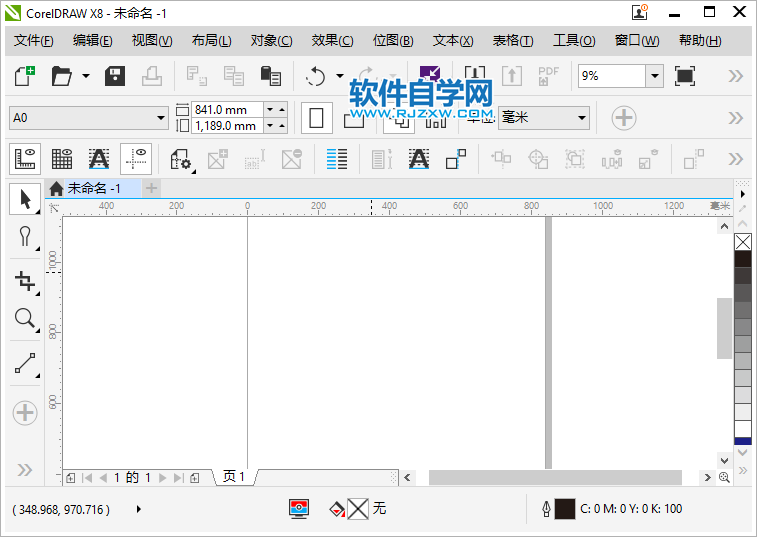Click the page width 841.0 mm field
This screenshot has height=537, width=757.
[227, 110]
